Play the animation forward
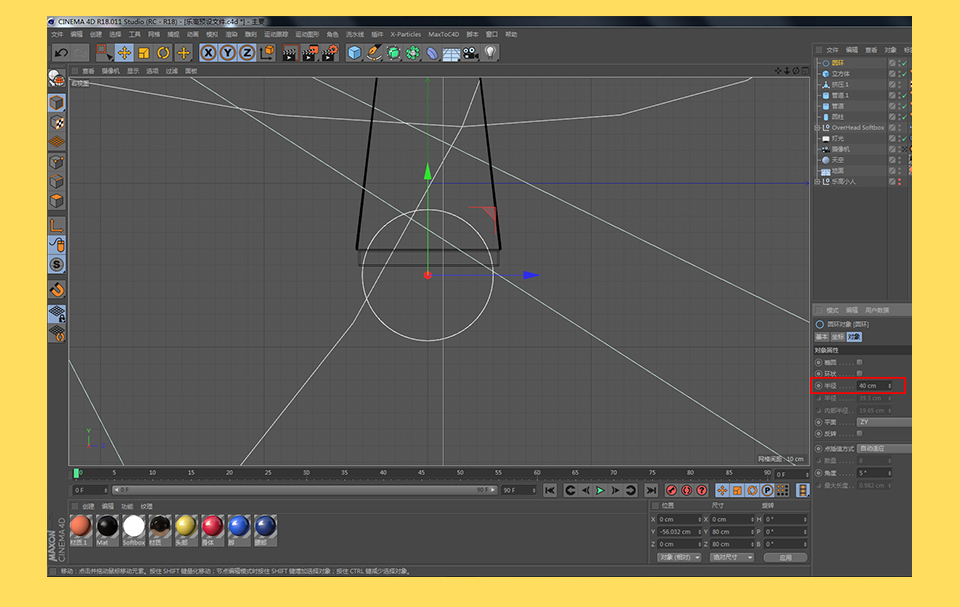The width and height of the screenshot is (960, 607). 601,490
